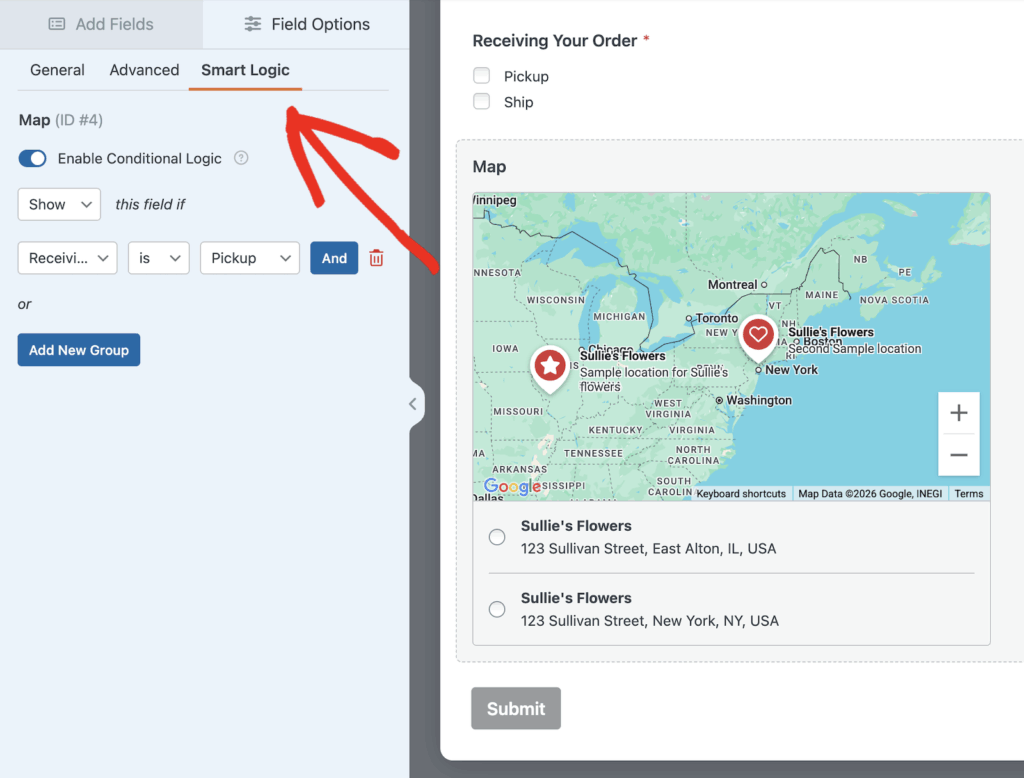
Task: Check the Pickup checkbox
Action: 482,76
